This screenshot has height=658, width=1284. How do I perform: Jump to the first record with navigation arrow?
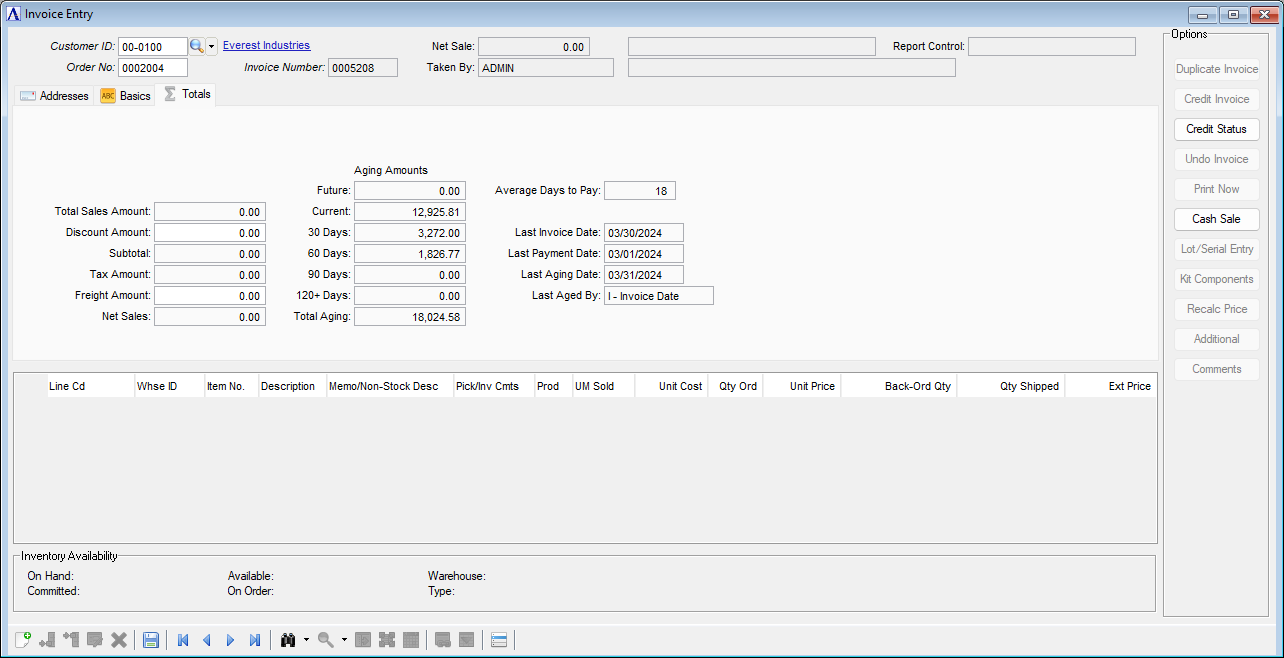coord(183,640)
